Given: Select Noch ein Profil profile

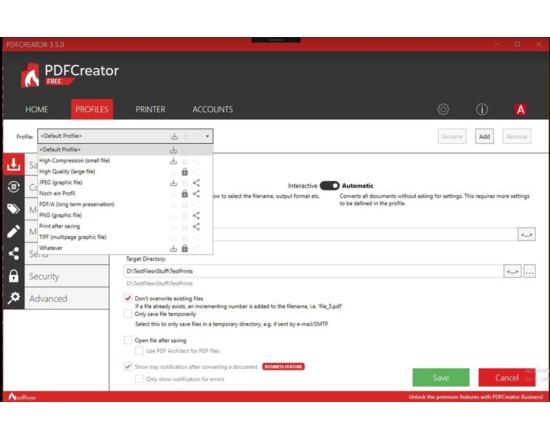Looking at the screenshot, I should pos(125,193).
